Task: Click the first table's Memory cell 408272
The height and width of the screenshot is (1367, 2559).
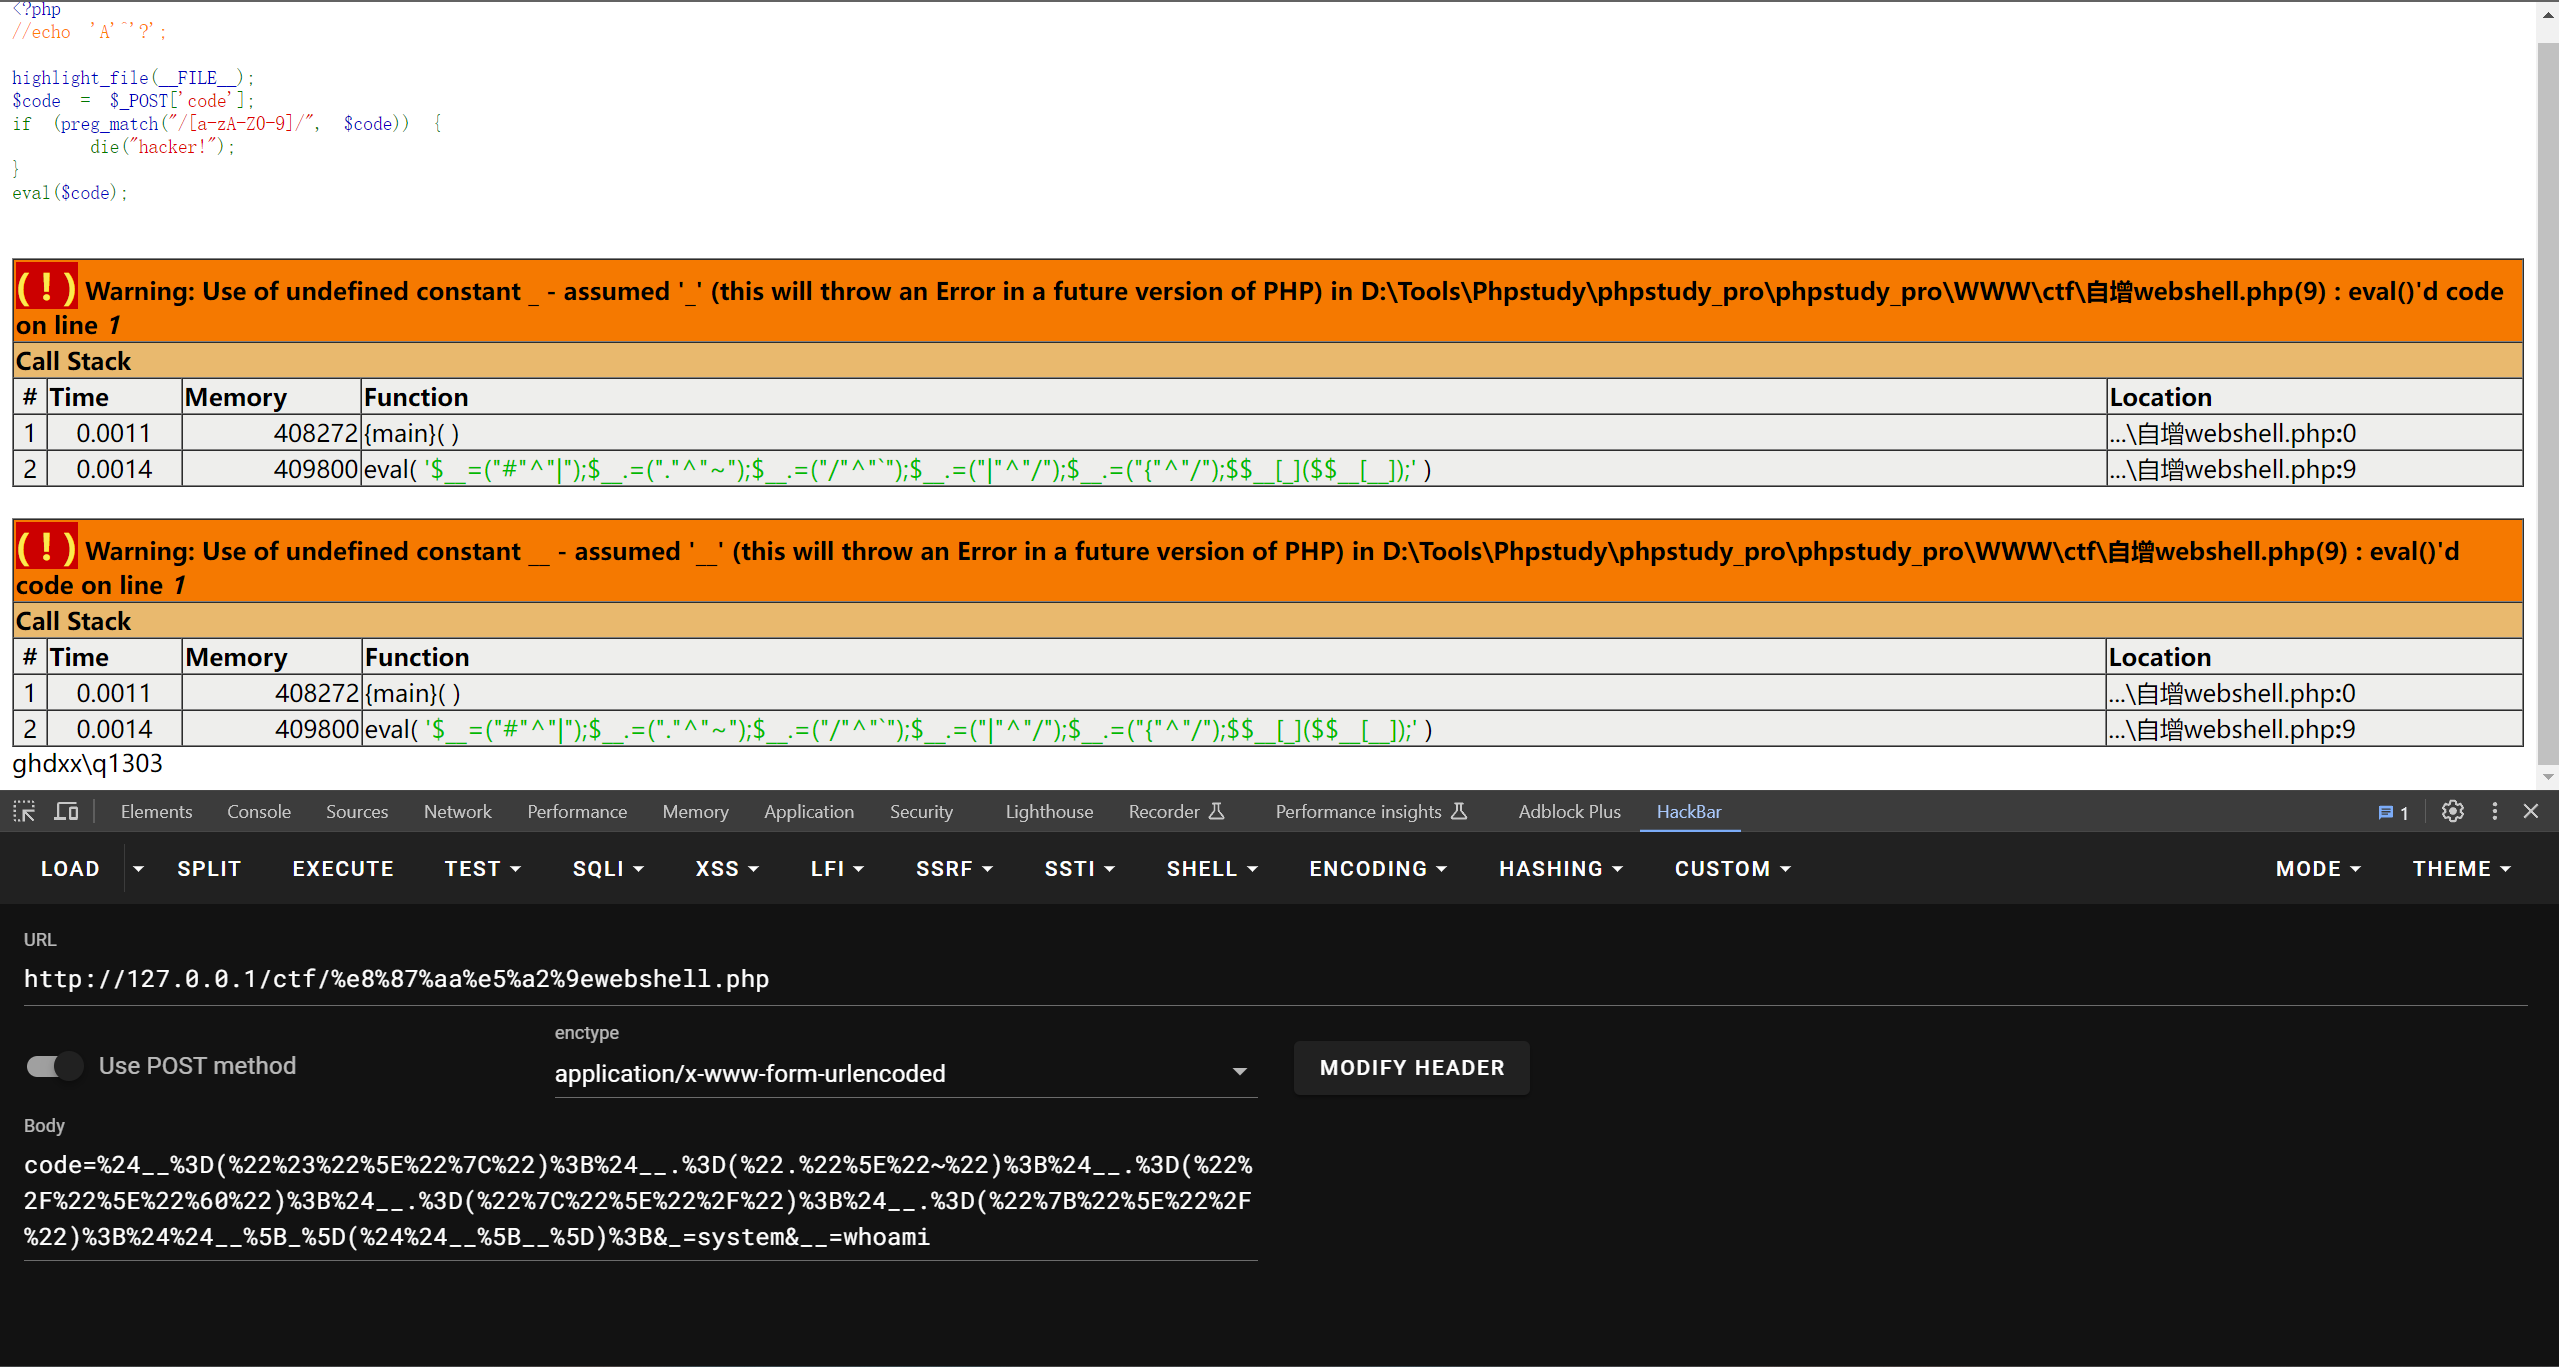Action: click(x=271, y=433)
